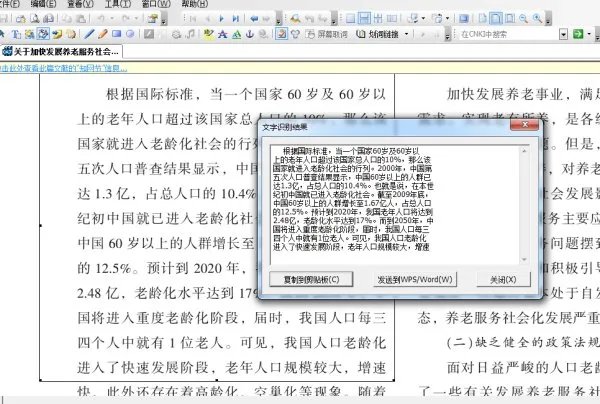600x404 pixels.
Task: Click the 划词链接 button
Action: point(378,34)
